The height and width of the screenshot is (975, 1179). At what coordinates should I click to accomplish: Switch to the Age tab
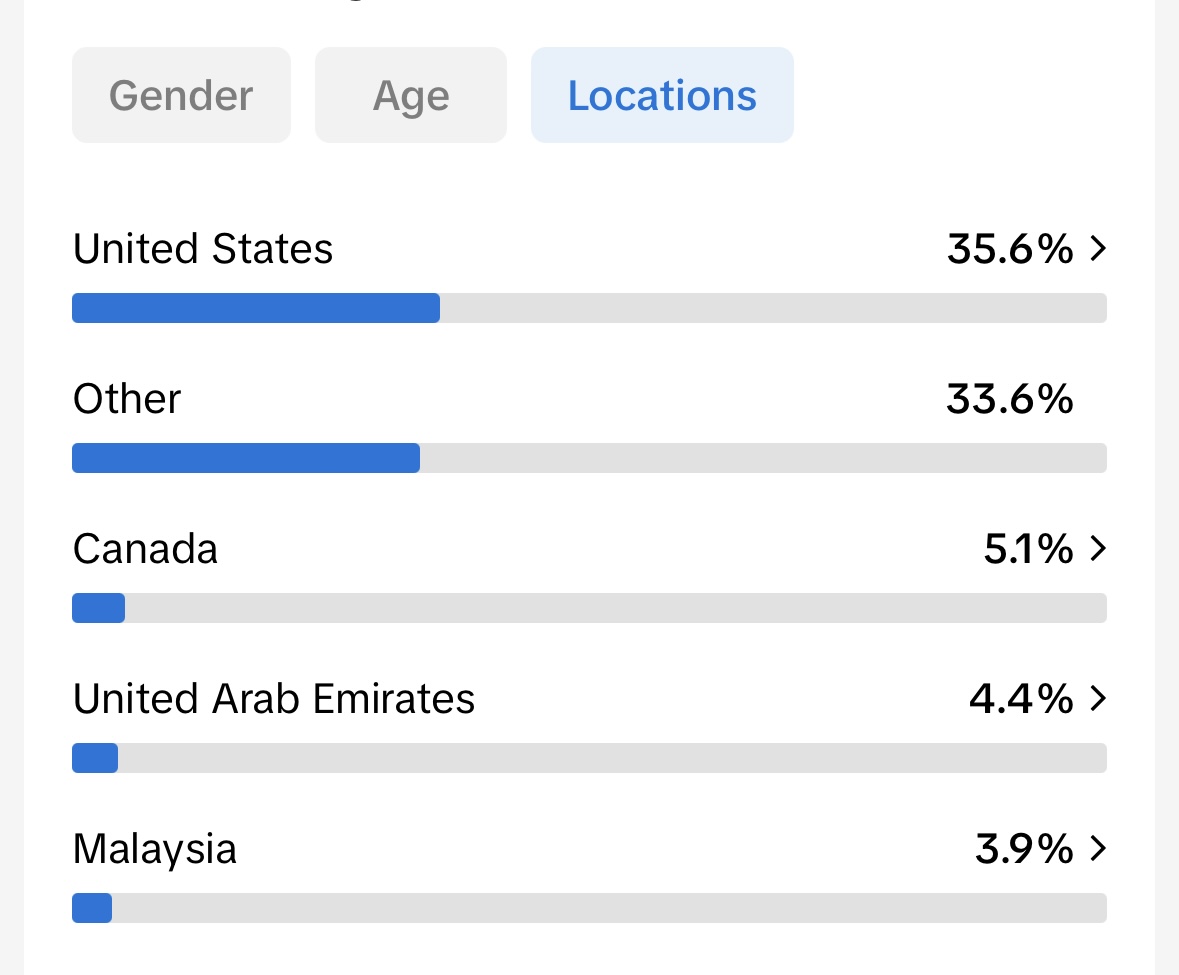click(x=411, y=95)
